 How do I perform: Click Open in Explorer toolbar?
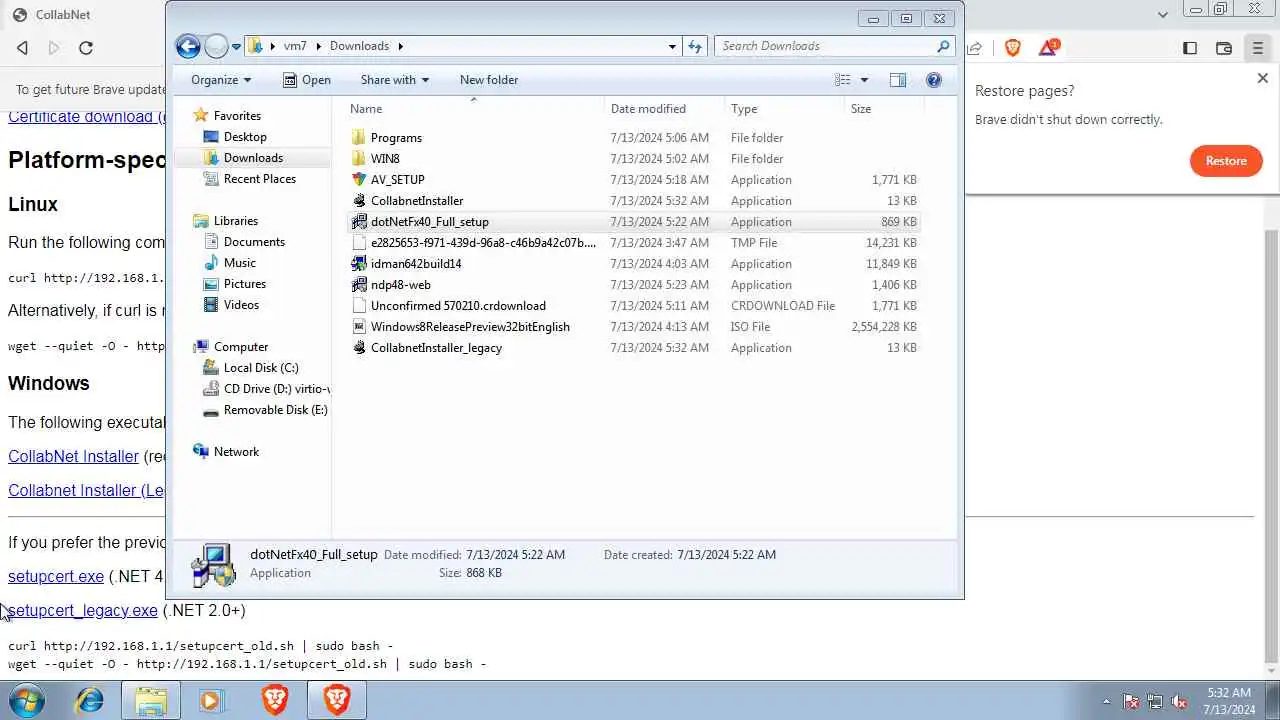[307, 80]
